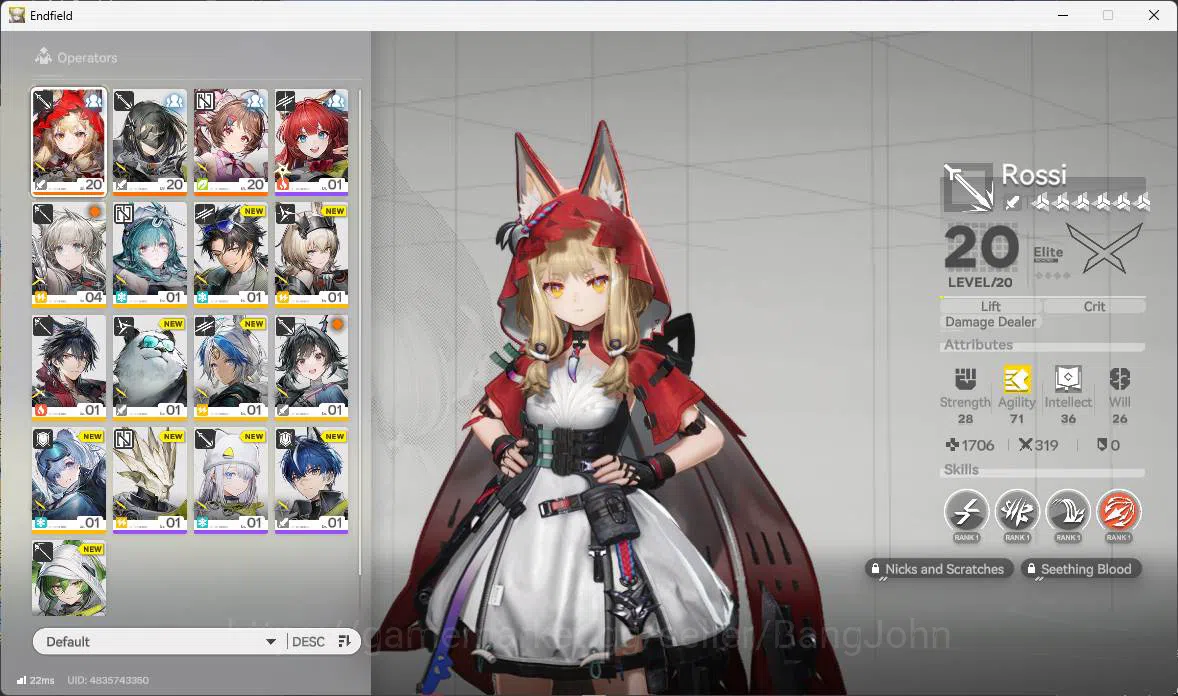The width and height of the screenshot is (1178, 696).
Task: Select the pale spiky dragon operator card
Action: (x=150, y=480)
